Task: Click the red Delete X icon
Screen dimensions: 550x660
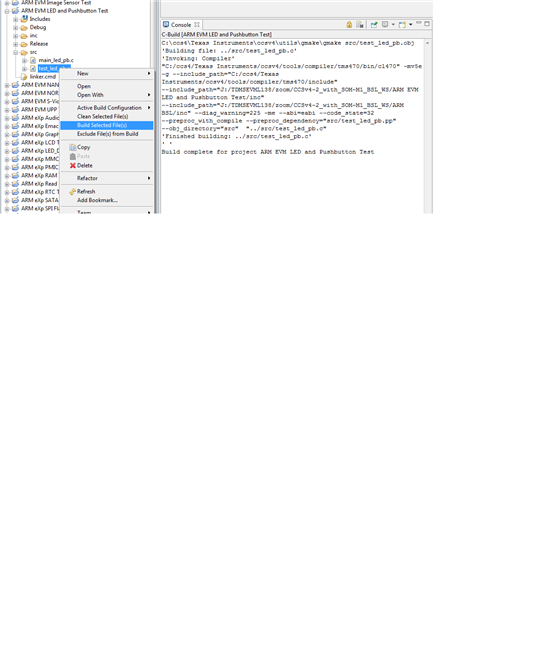Action: point(73,166)
